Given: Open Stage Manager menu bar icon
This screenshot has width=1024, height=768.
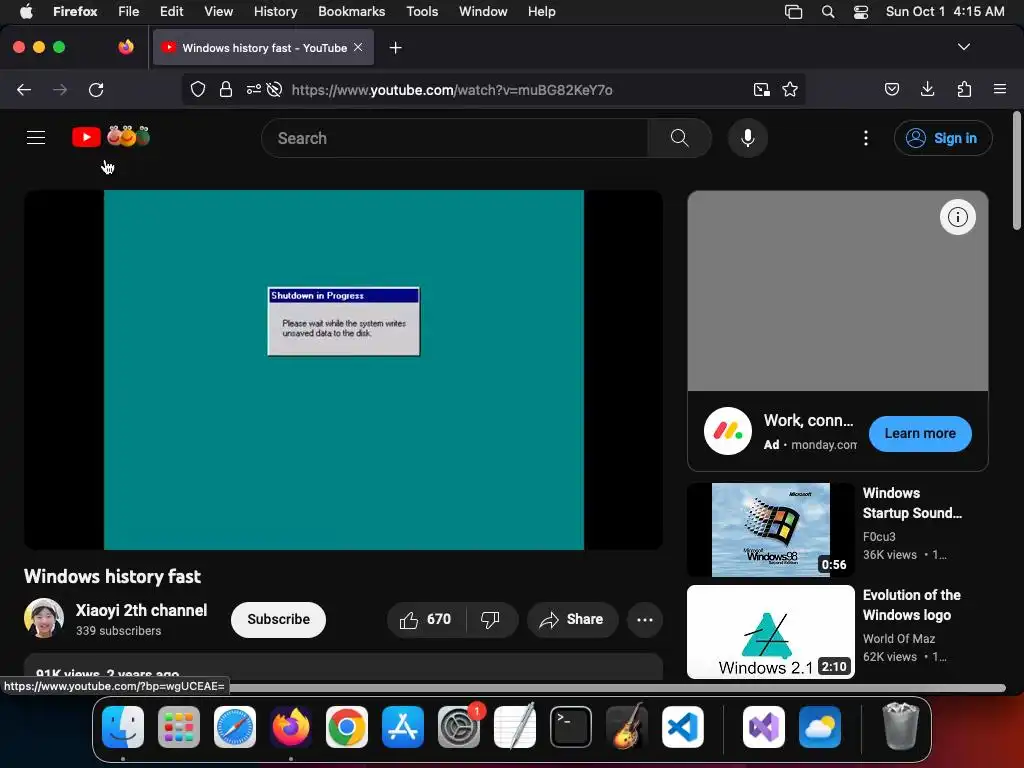Looking at the screenshot, I should [x=793, y=12].
